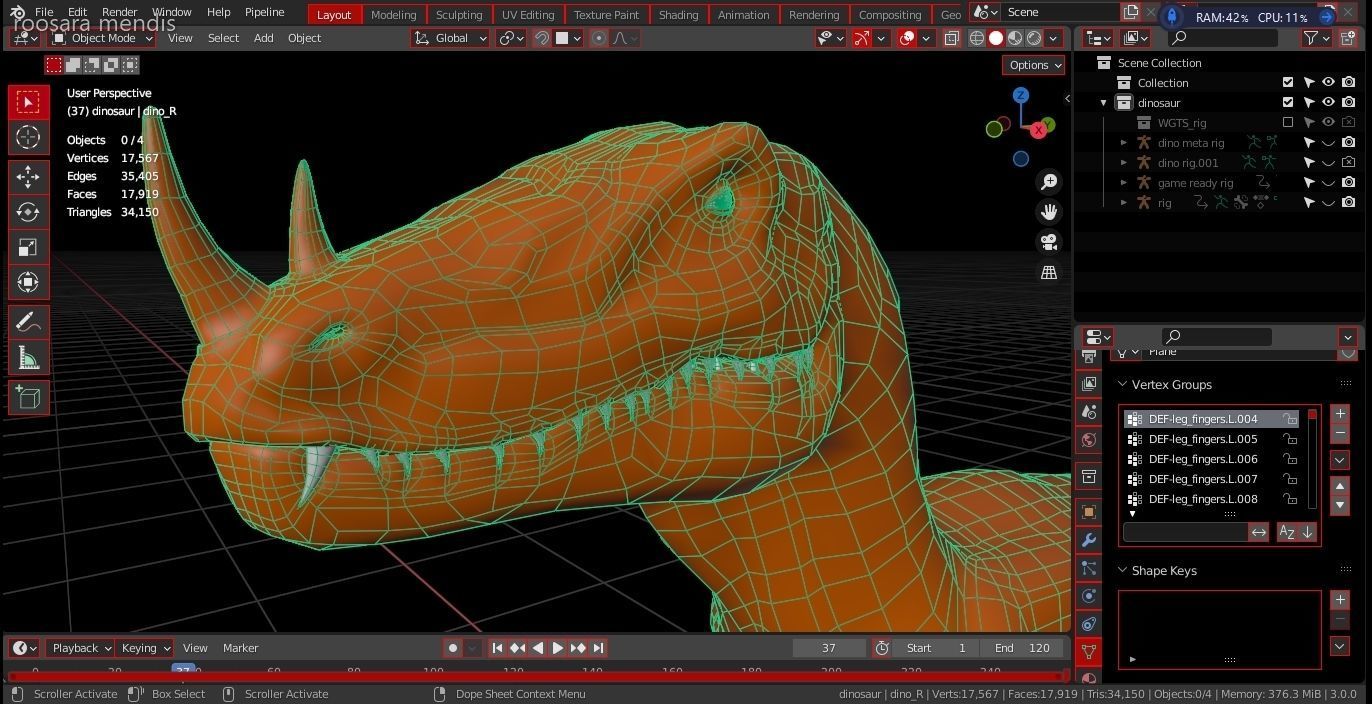Collapse the dinosaur collection tree
Viewport: 1372px width, 704px height.
(1104, 103)
